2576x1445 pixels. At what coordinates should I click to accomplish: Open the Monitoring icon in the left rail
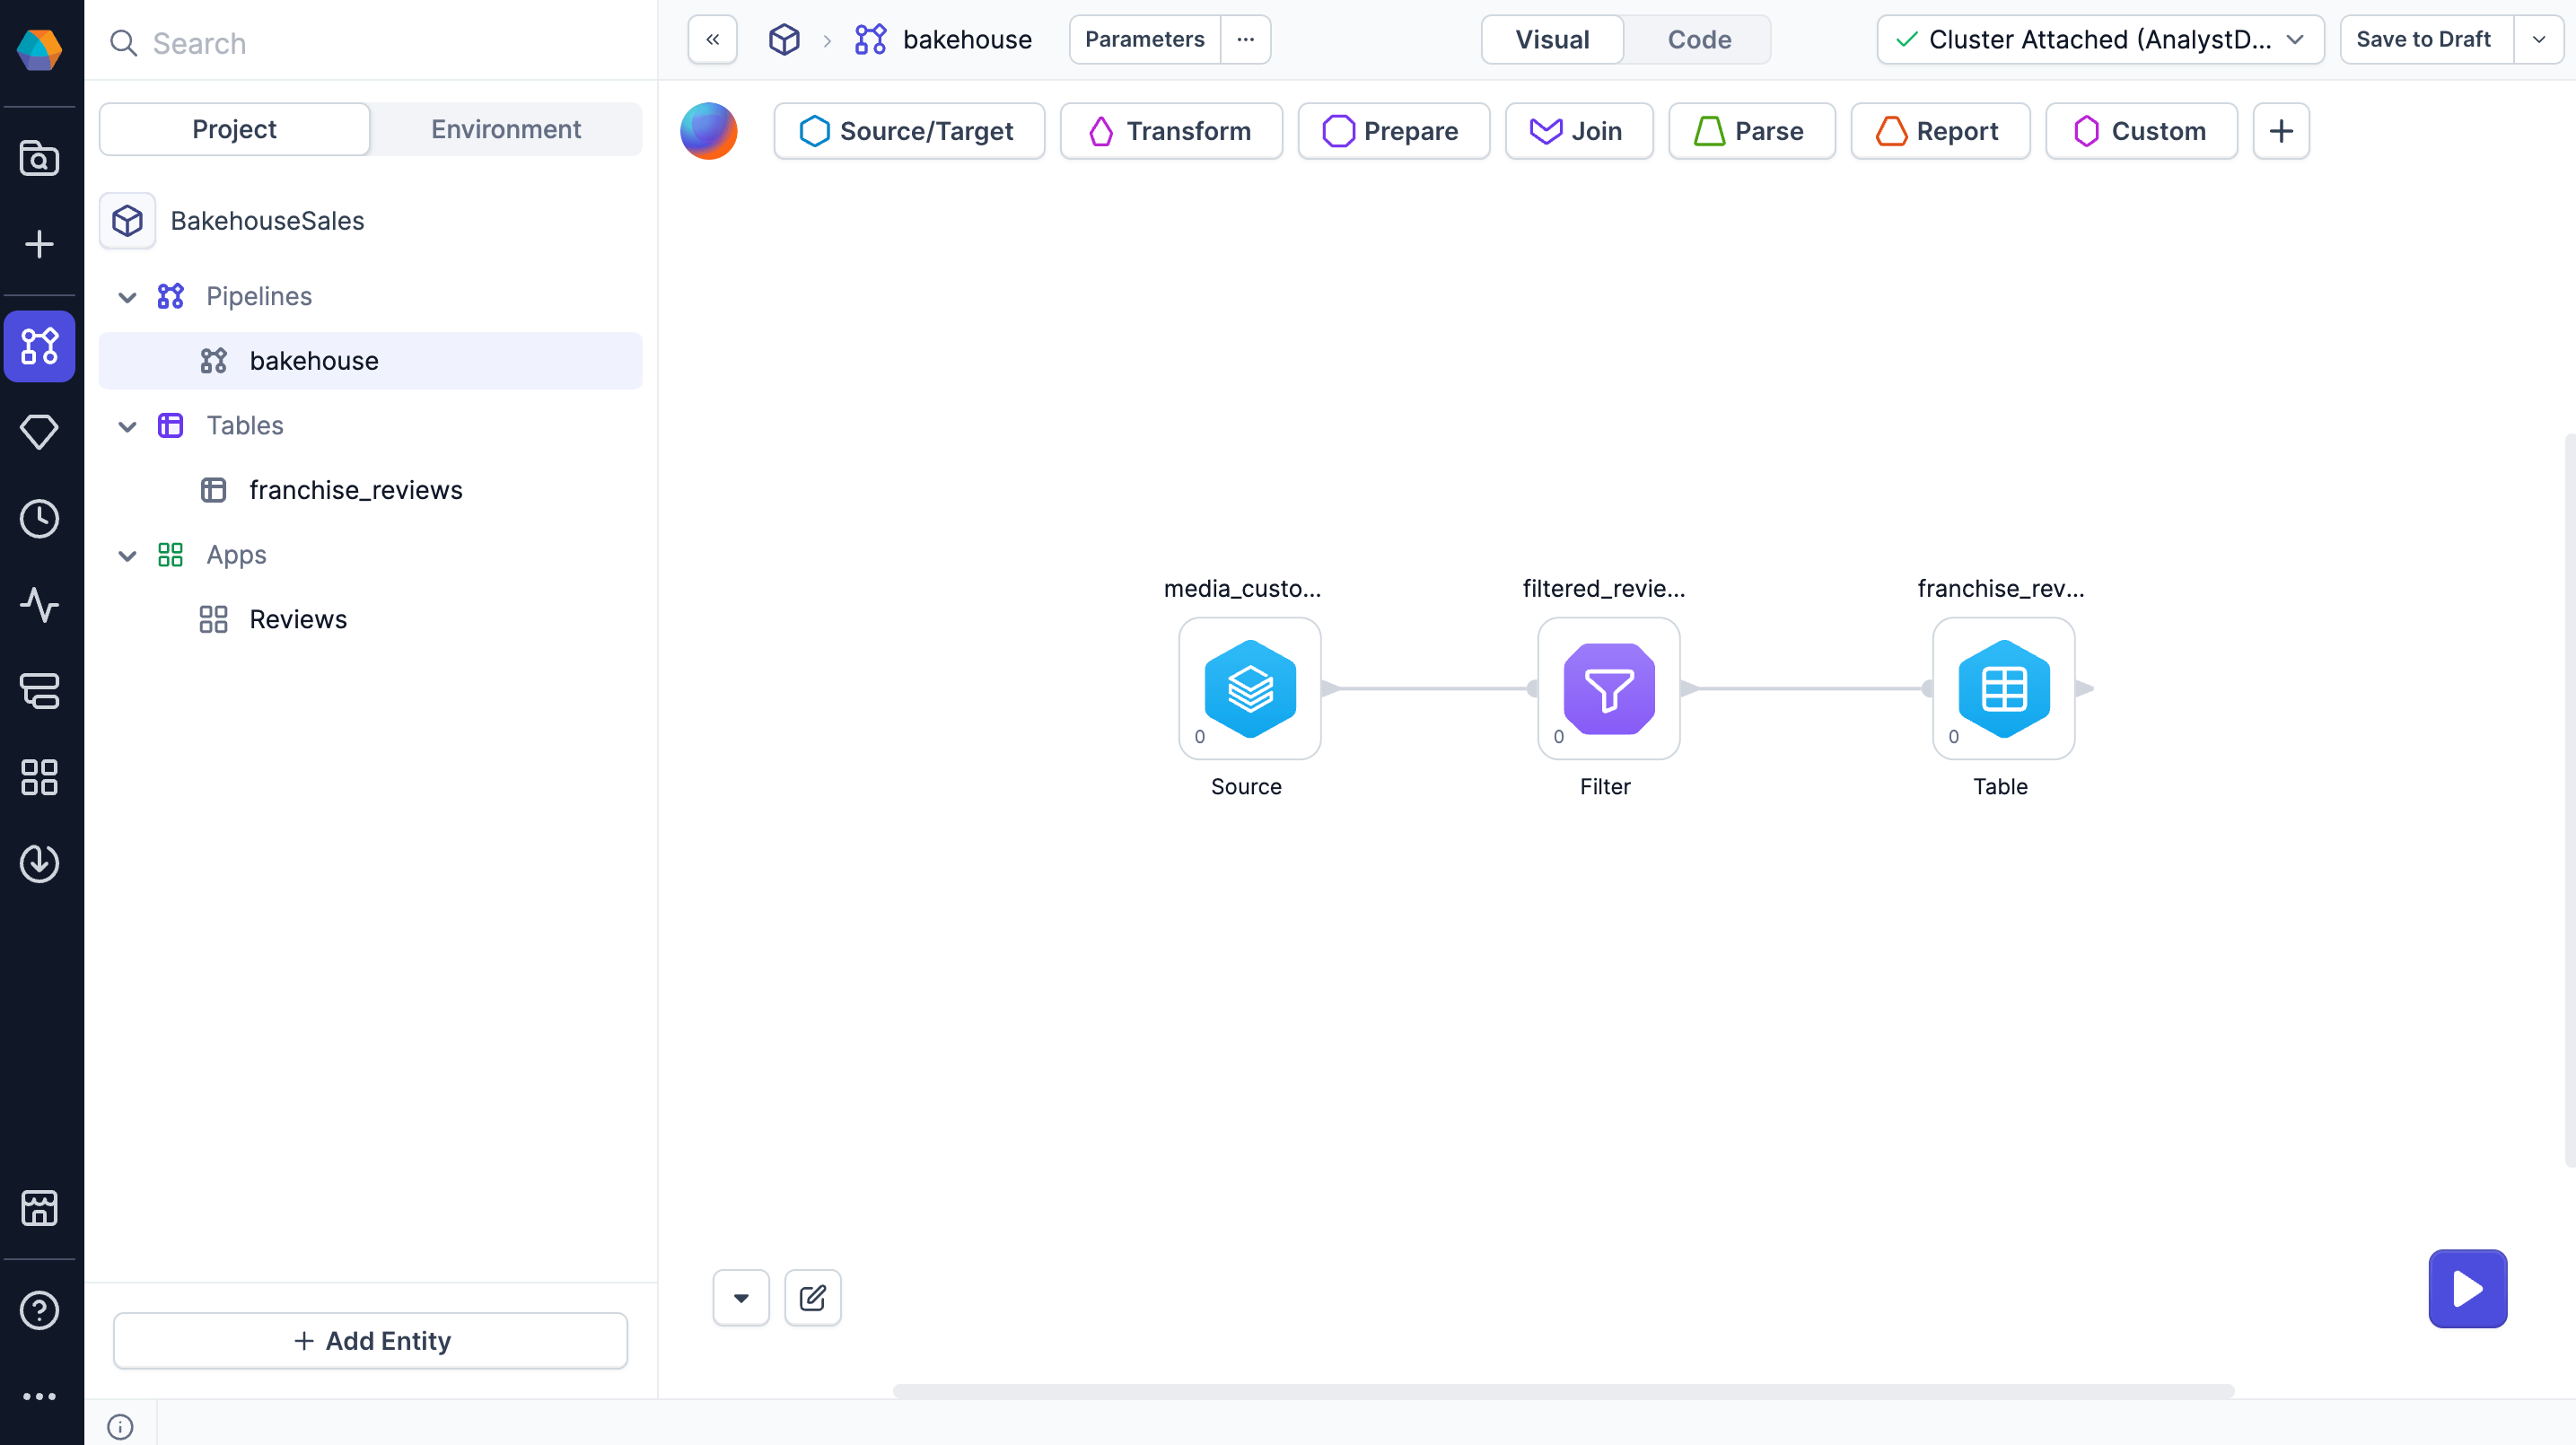point(40,605)
